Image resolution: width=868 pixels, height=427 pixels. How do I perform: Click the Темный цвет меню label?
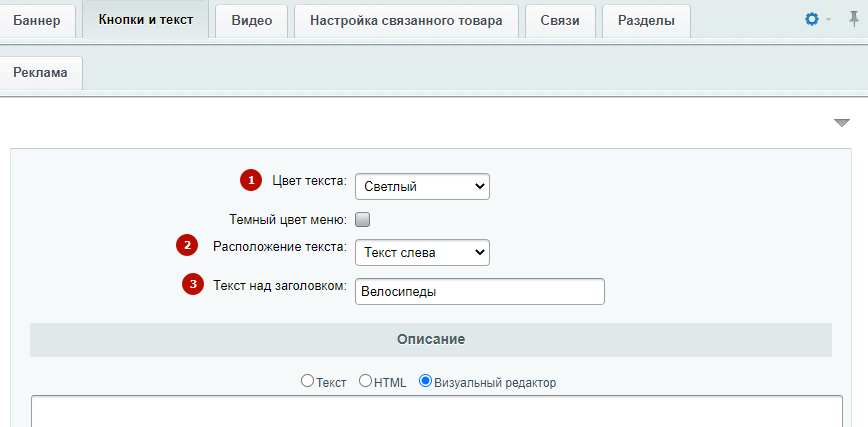click(288, 220)
